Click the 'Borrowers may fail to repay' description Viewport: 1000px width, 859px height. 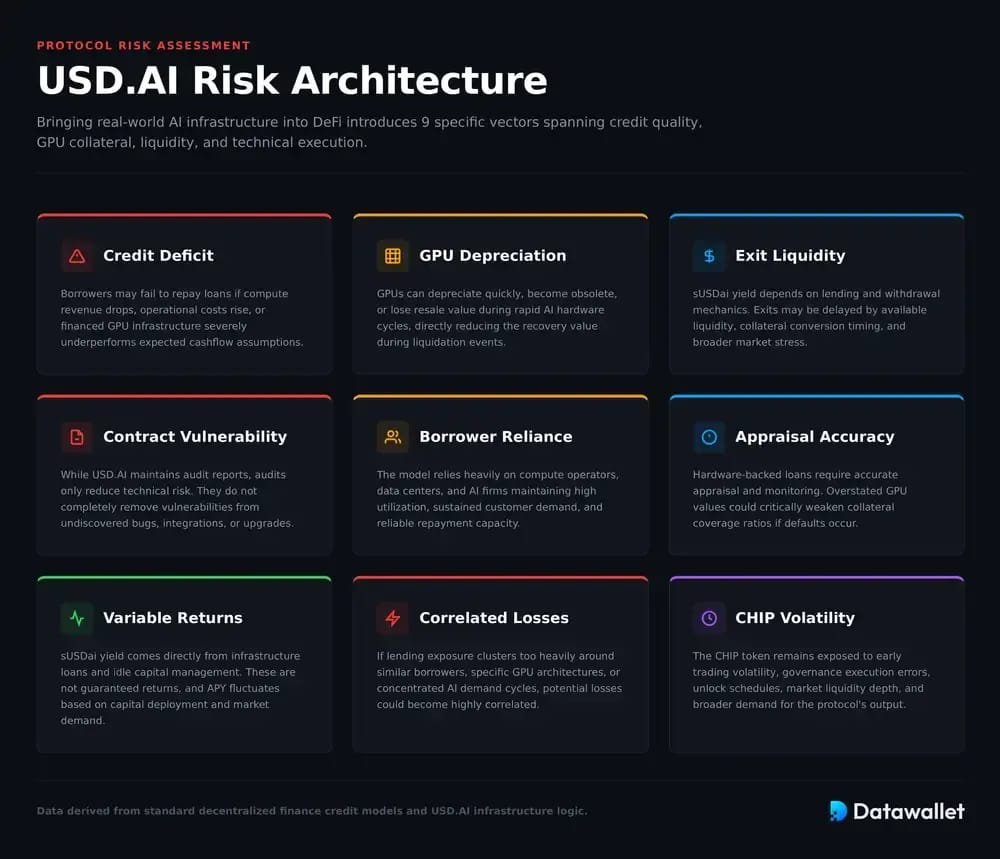pos(182,318)
